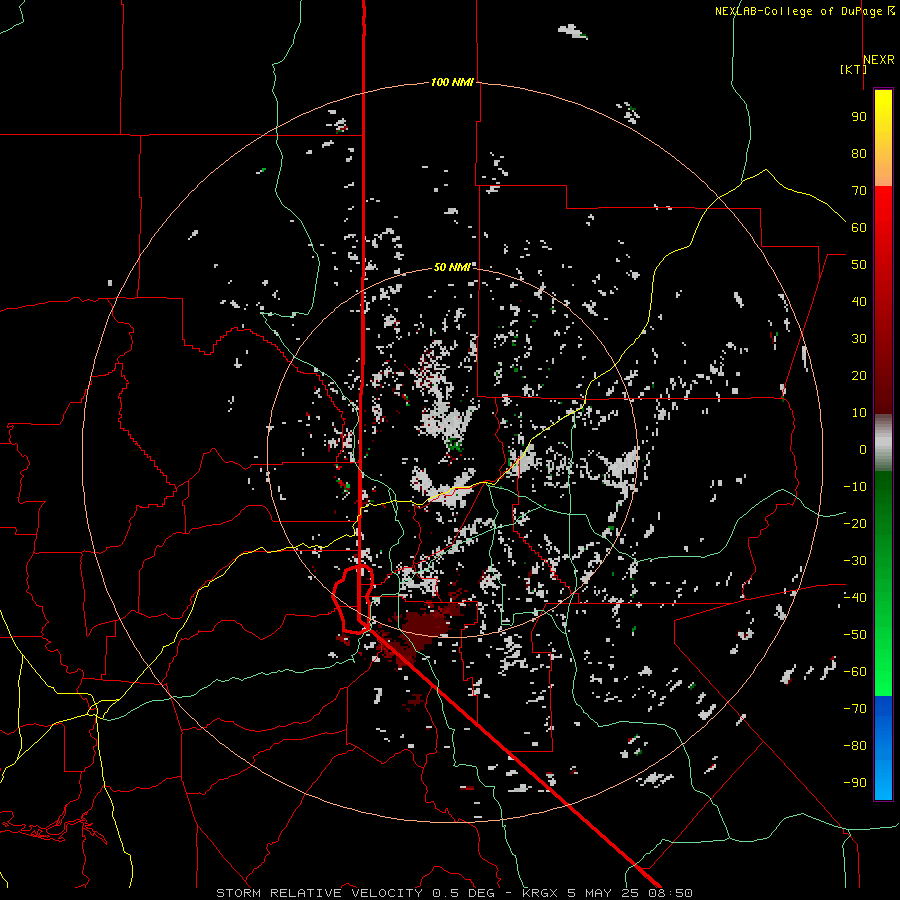Click the -10 value on the velocity scale
Viewport: 900px width, 900px height.
[855, 487]
